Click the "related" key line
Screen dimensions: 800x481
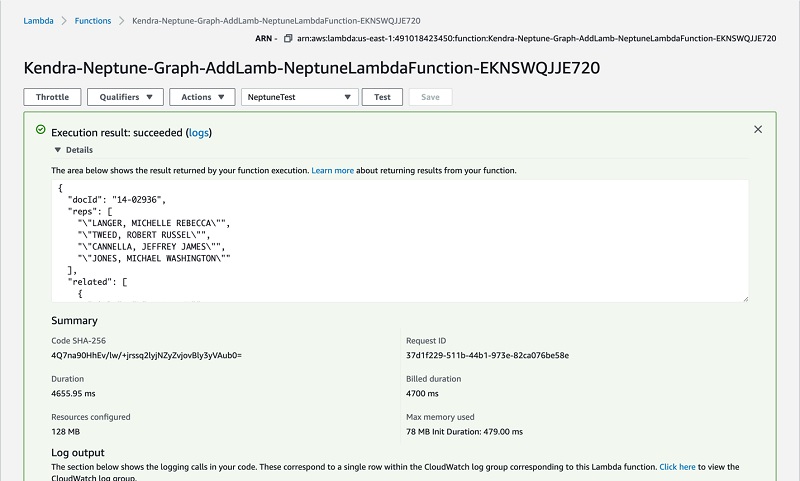[97, 282]
